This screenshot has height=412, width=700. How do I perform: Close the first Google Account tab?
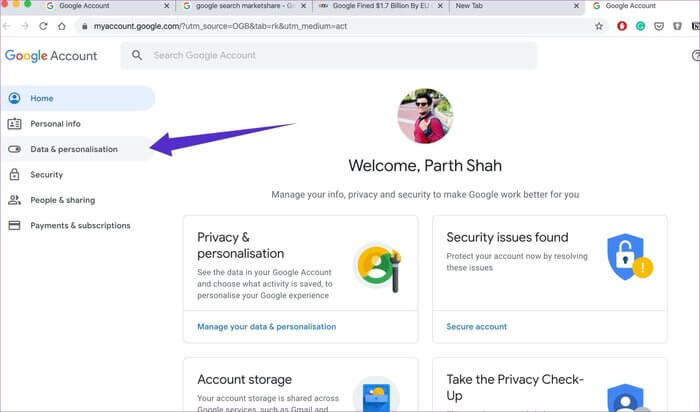[x=167, y=6]
